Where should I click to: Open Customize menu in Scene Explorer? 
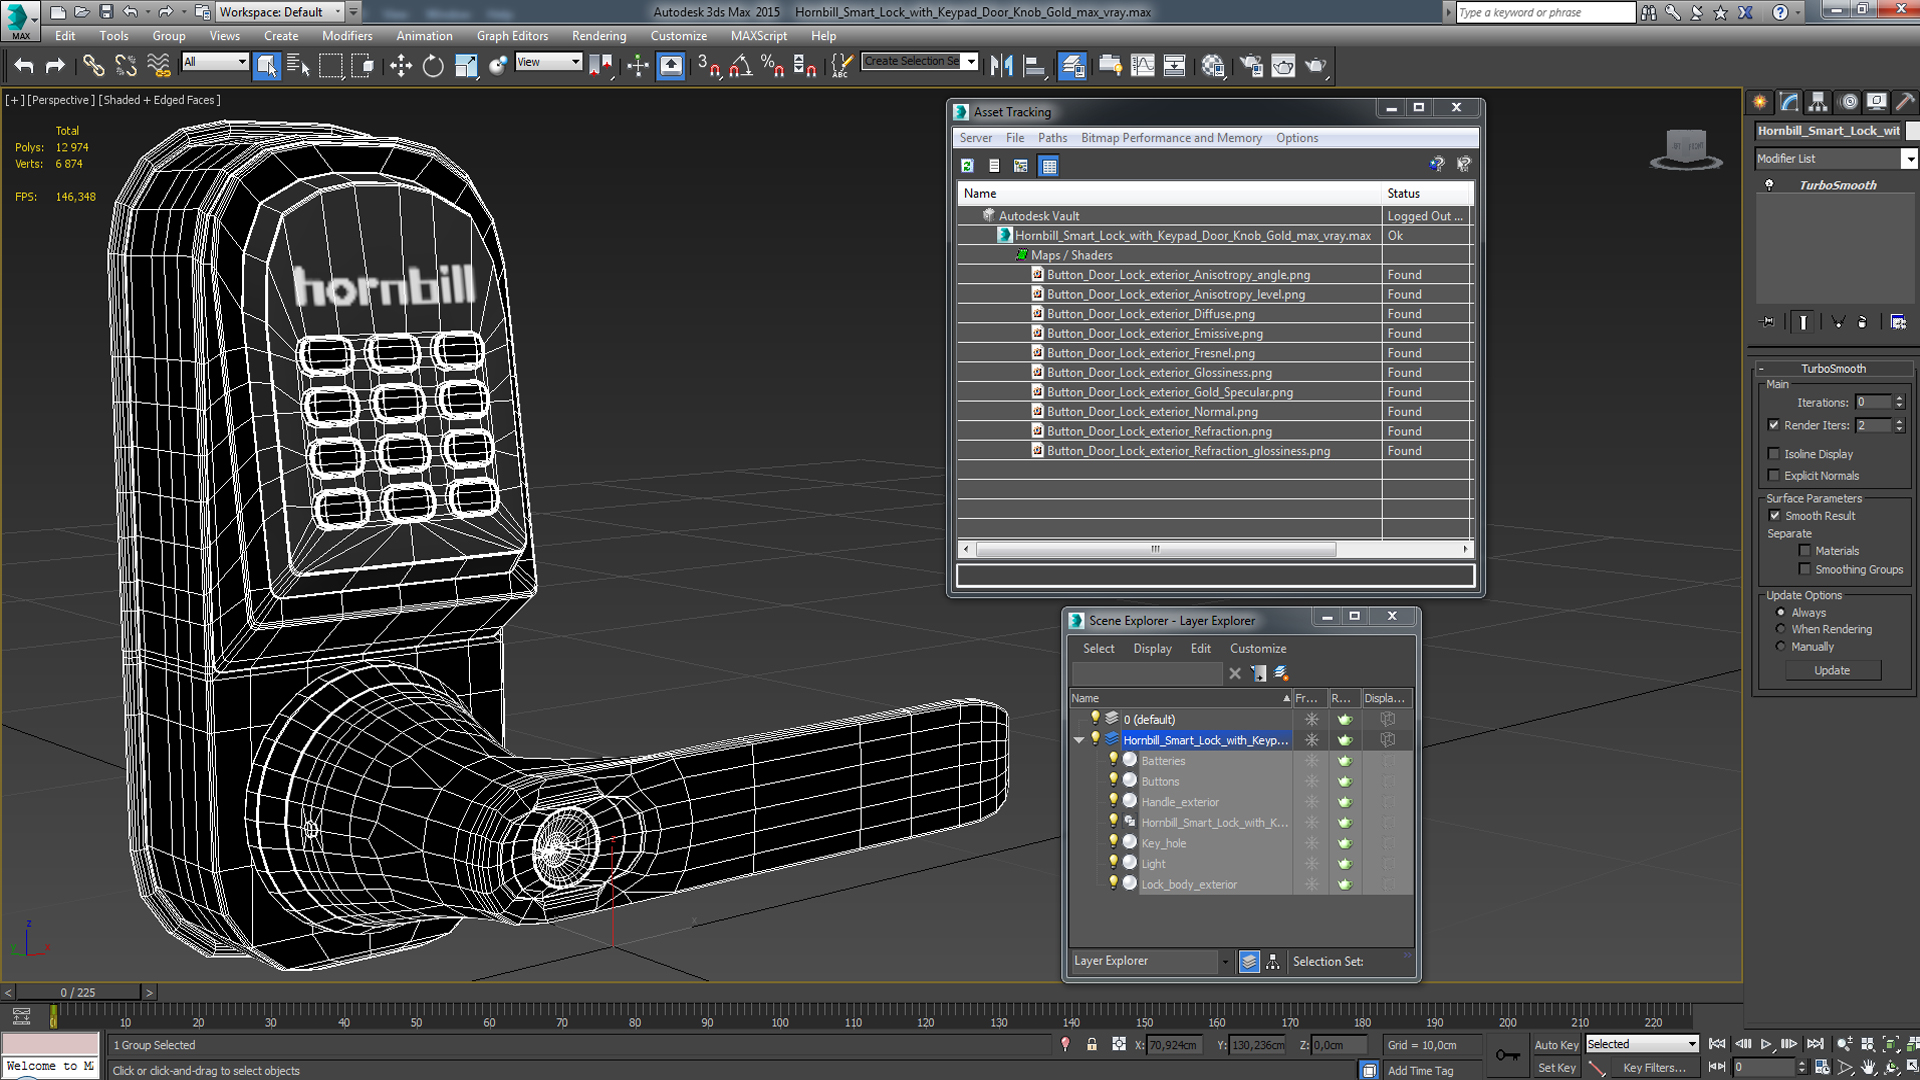(x=1258, y=649)
